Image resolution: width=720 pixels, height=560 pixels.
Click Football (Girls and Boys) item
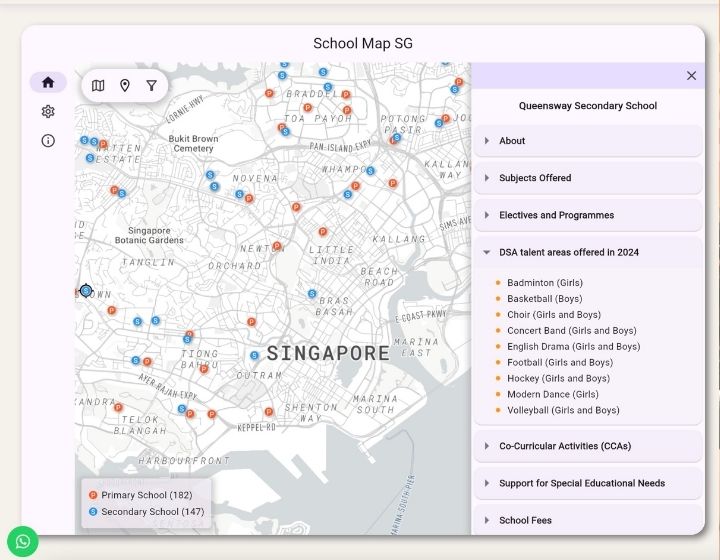pyautogui.click(x=560, y=363)
